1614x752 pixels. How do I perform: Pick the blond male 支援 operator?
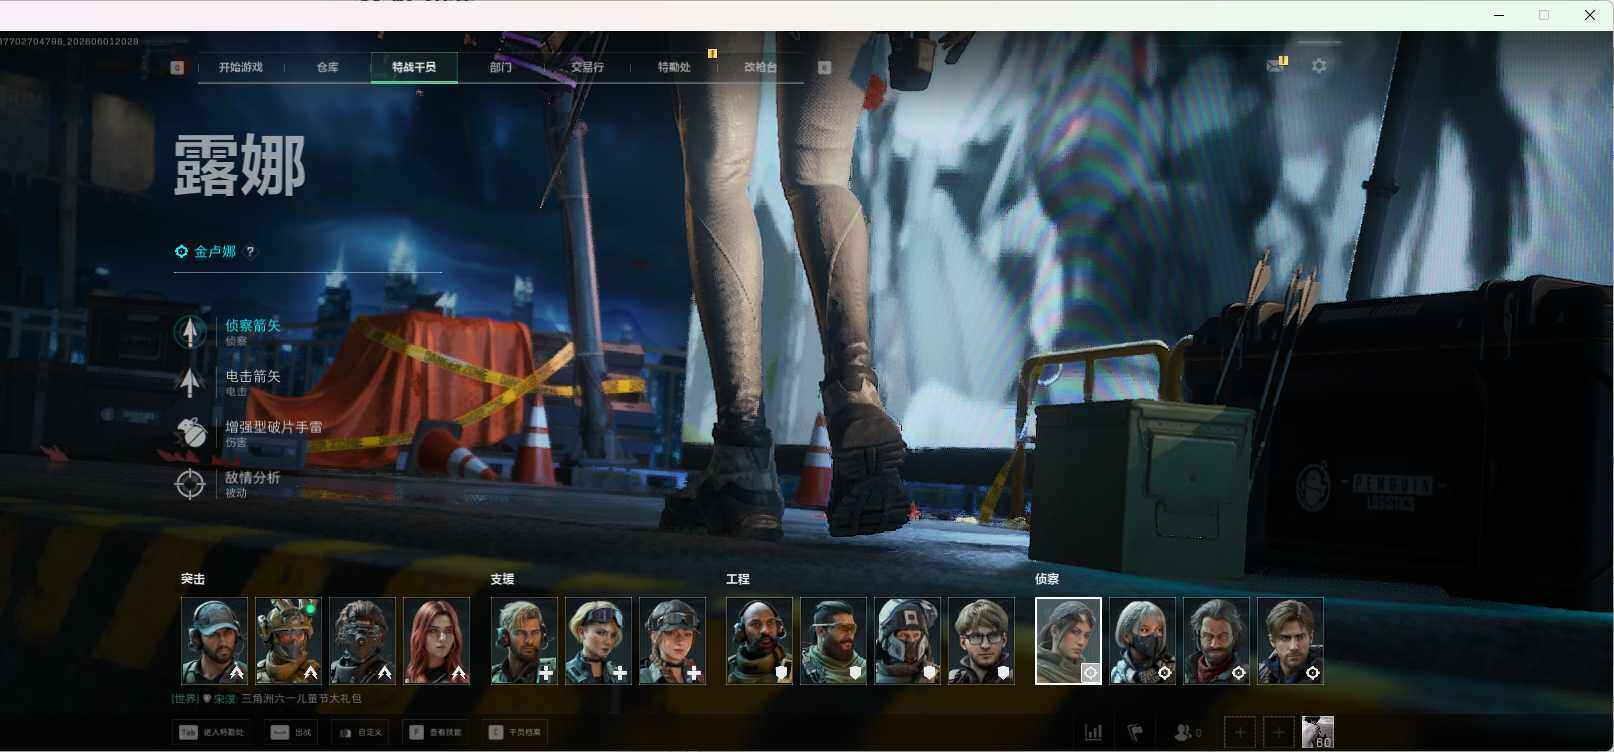pos(524,641)
